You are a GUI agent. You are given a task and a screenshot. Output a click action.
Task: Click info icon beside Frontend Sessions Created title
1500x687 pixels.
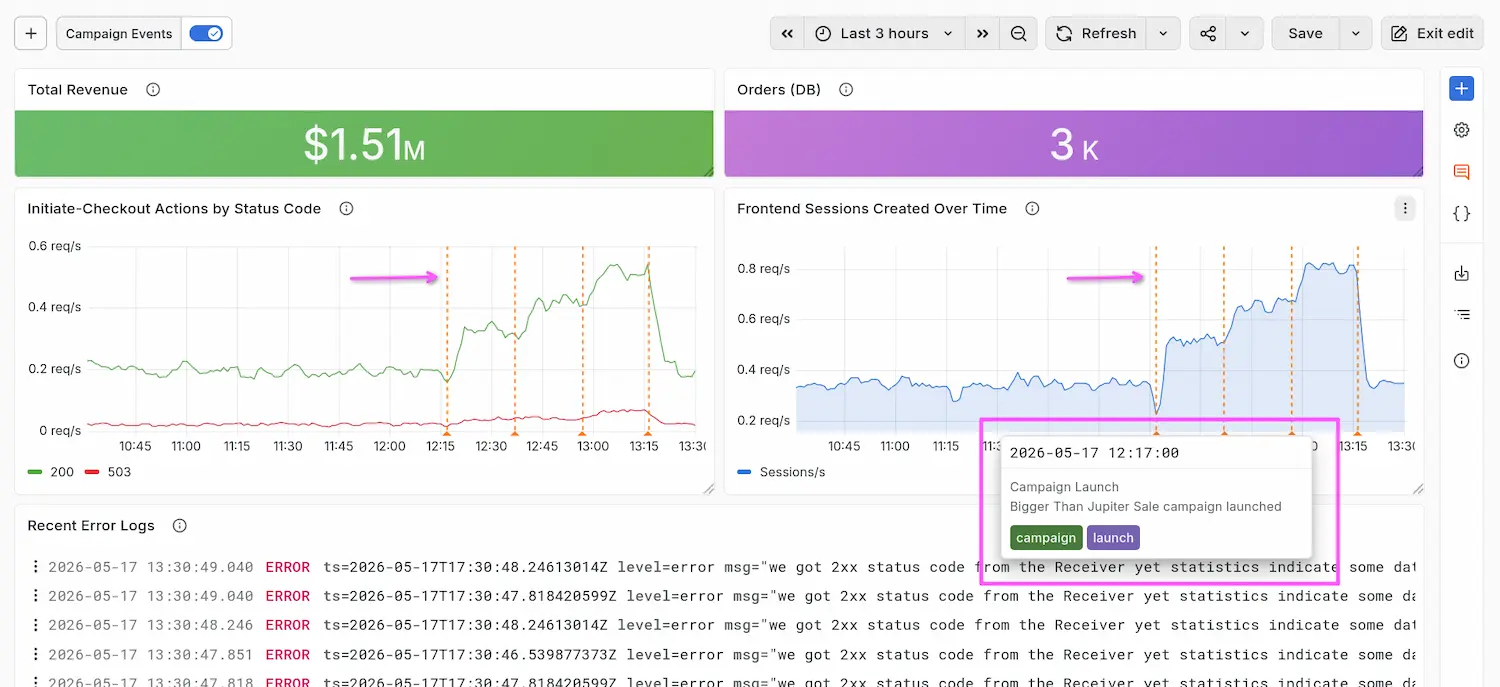tap(1032, 208)
